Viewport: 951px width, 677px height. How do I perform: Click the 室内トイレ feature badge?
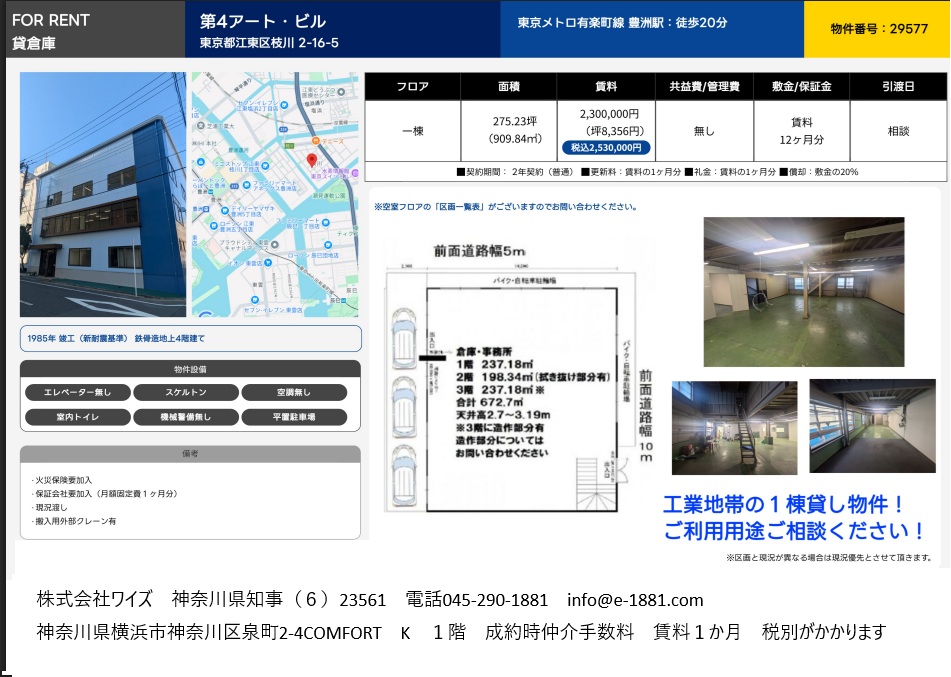[x=77, y=417]
